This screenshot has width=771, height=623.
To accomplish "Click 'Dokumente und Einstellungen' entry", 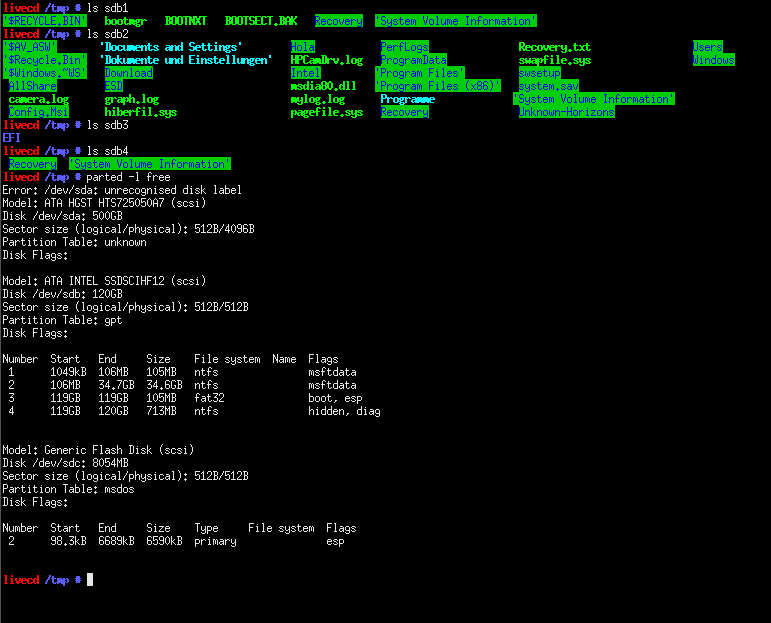I will 186,60.
